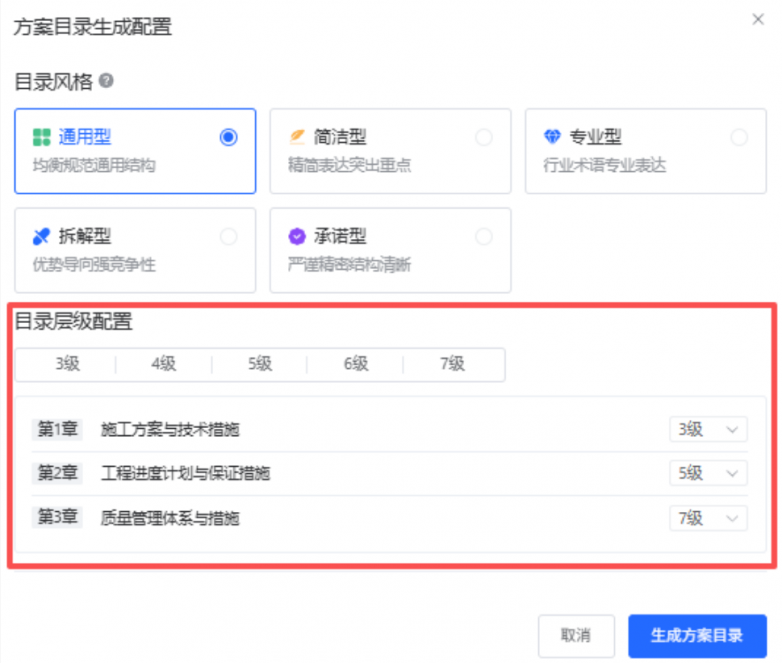The image size is (782, 663).
Task: Open the 7级 dropdown for 第3章
Action: pos(708,518)
